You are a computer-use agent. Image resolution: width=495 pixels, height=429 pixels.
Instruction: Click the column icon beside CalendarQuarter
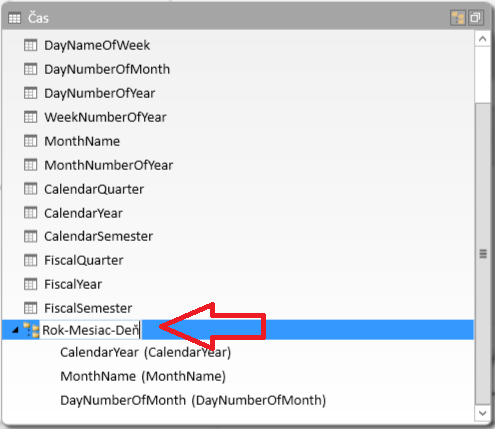(30, 189)
